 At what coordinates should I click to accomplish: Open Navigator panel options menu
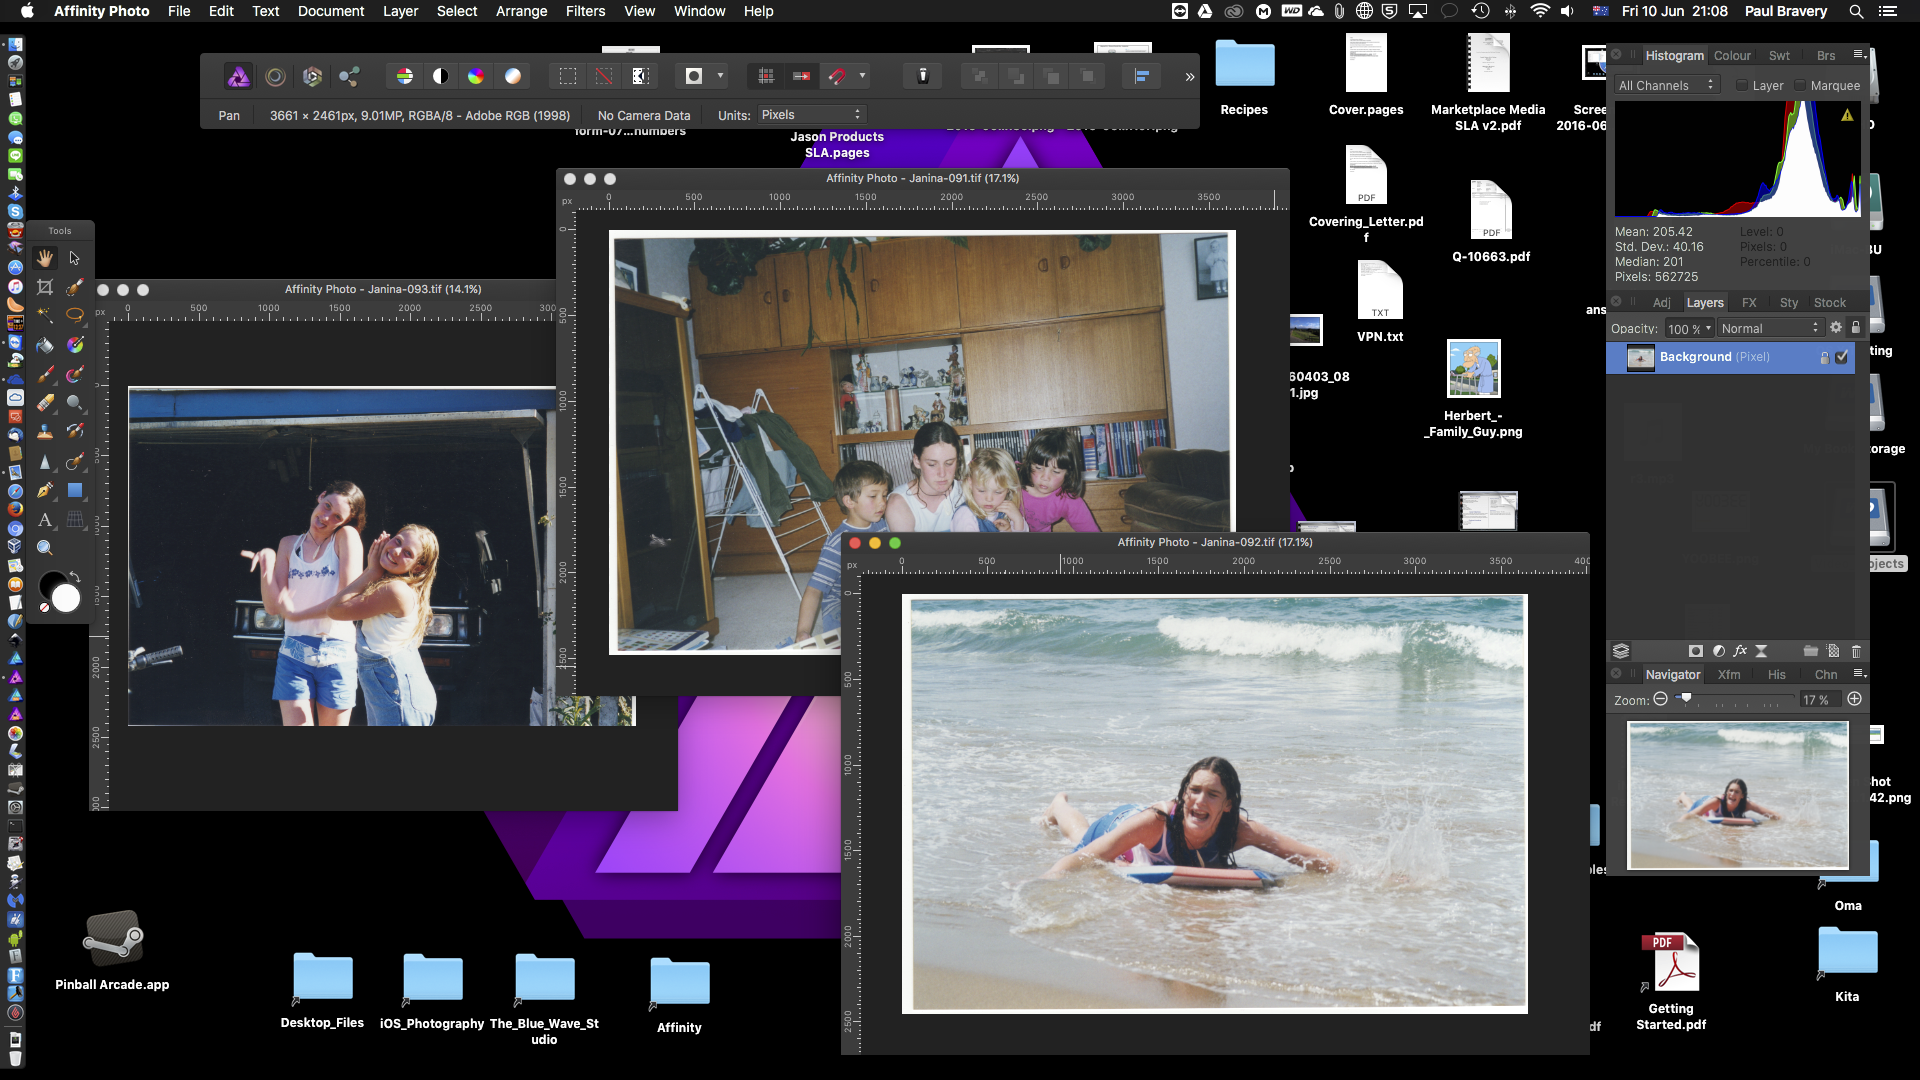[1859, 674]
